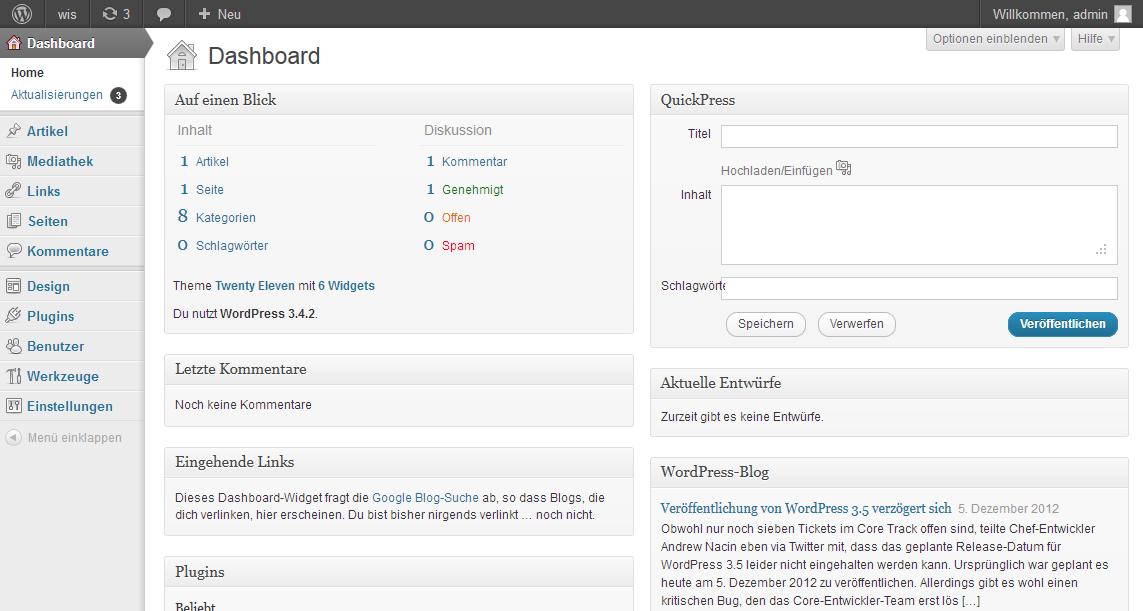Screen dimensions: 1143x611
Task: Click the media upload icon next to Hochladen/Einfügen
Action: point(843,168)
